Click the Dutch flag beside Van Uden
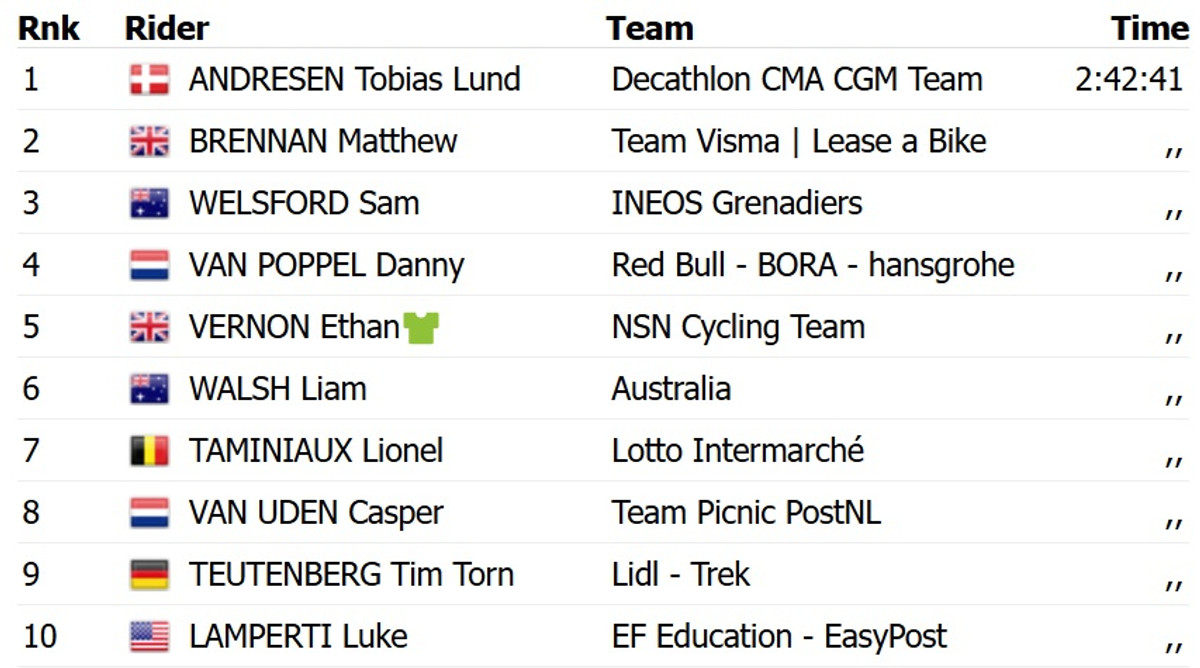 pos(149,513)
